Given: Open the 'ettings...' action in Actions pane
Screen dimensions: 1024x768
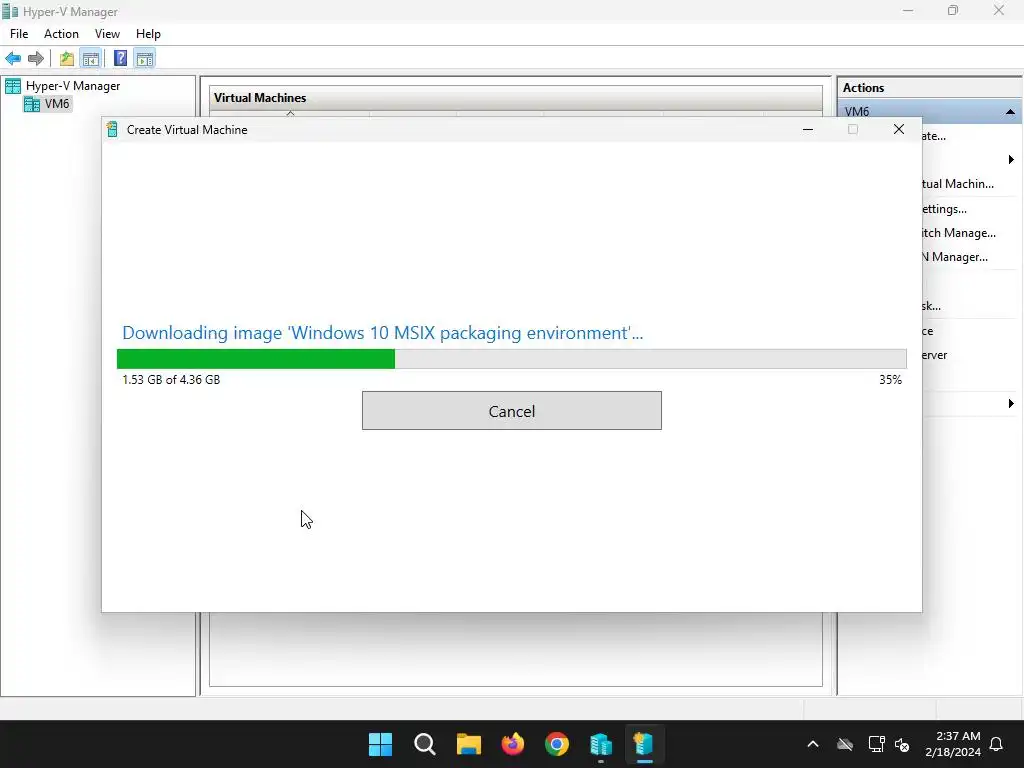Looking at the screenshot, I should point(944,209).
